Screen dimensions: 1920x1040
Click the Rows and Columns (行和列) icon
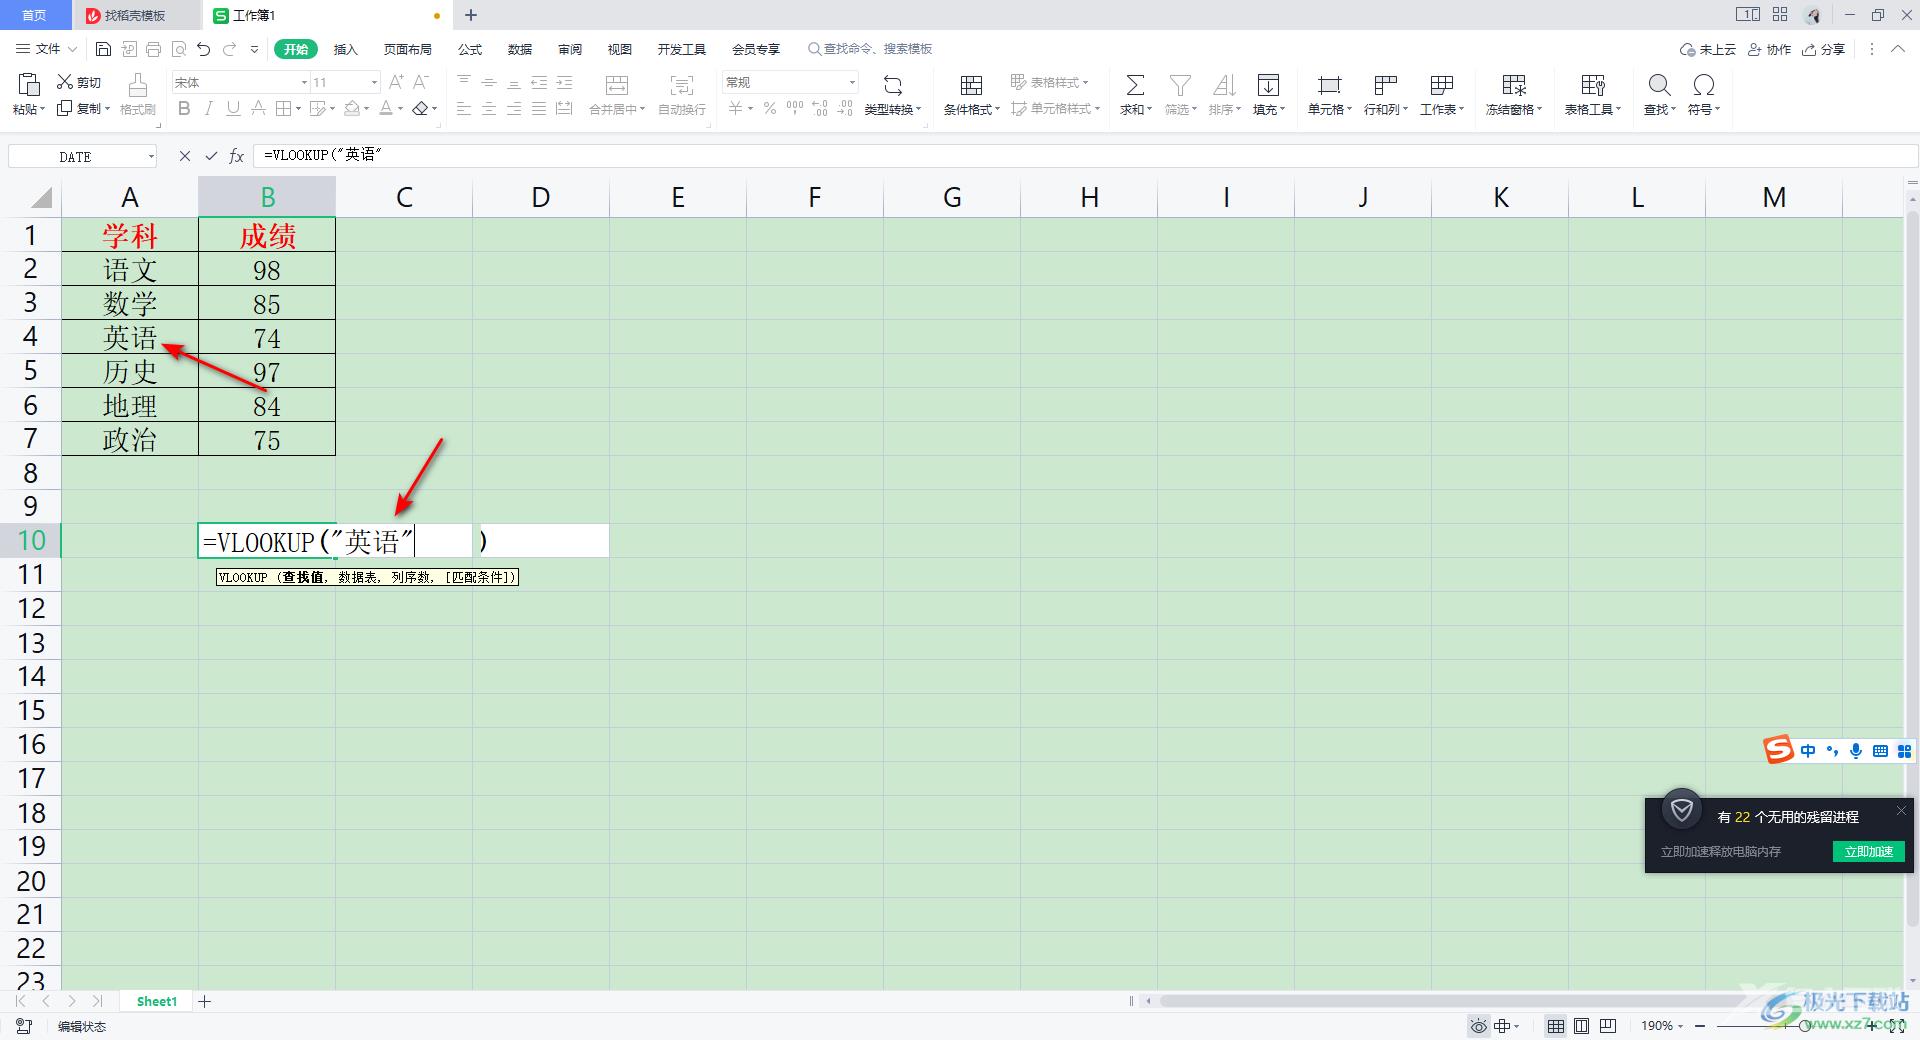(1385, 85)
